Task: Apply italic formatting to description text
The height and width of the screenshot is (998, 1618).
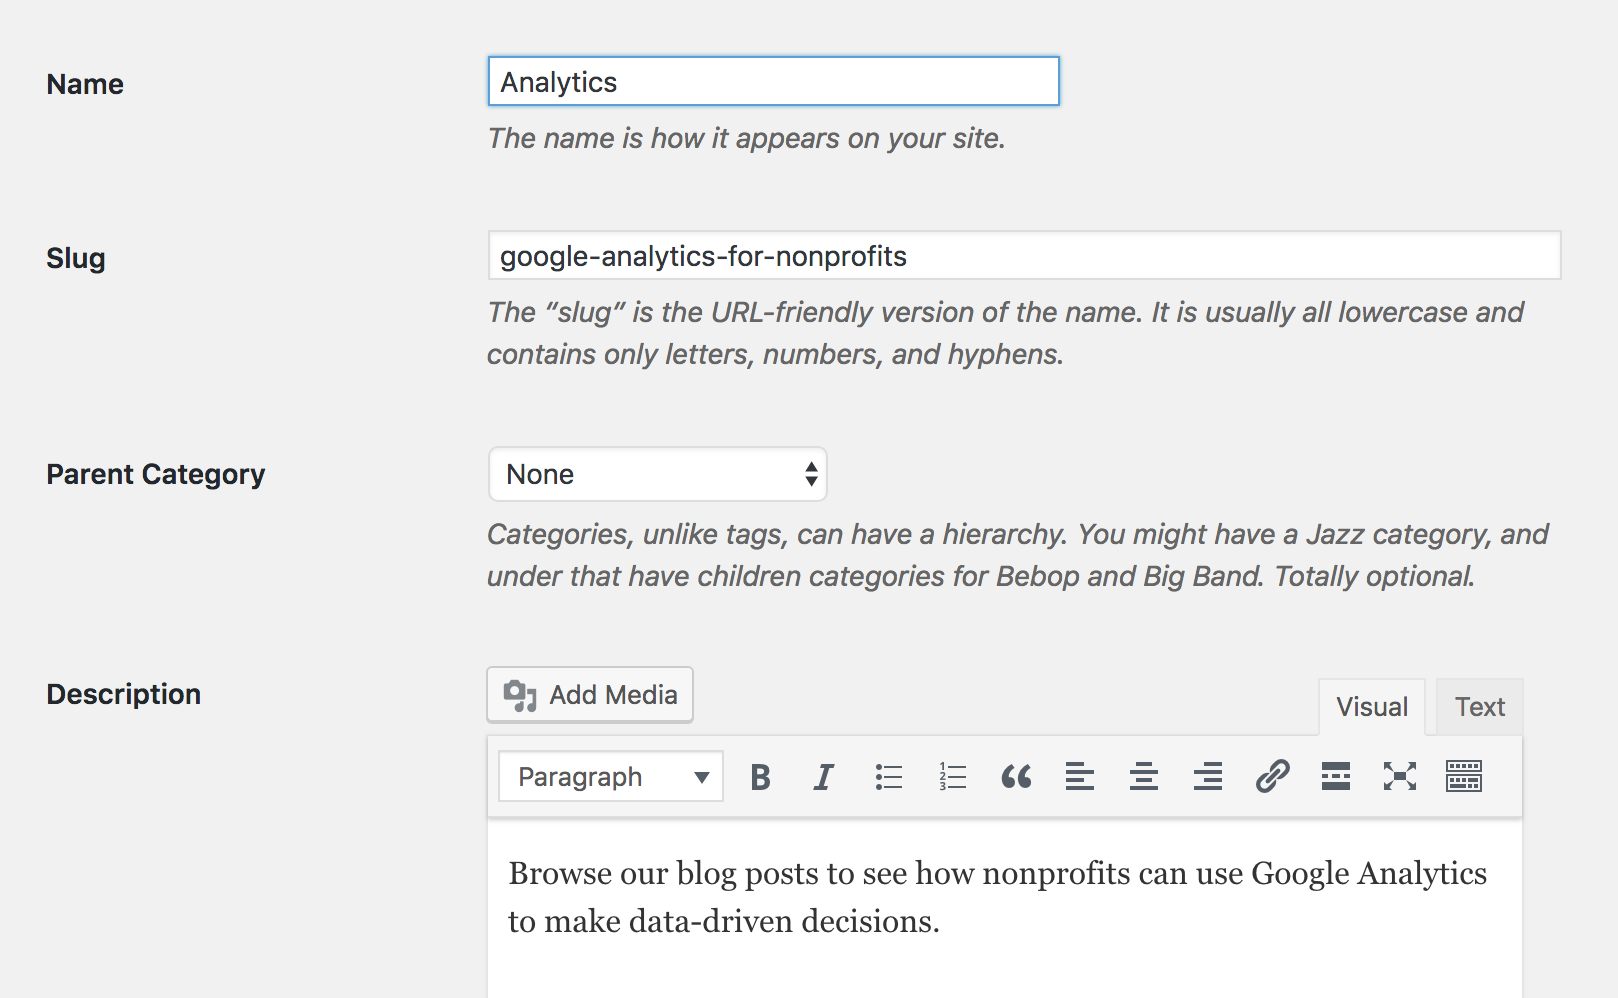Action: [x=824, y=777]
